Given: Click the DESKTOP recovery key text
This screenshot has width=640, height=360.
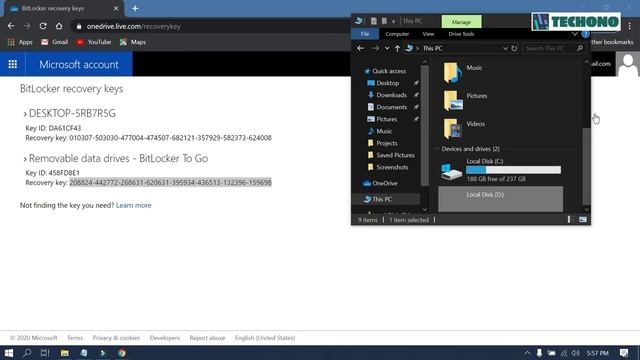Looking at the screenshot, I should 171,138.
